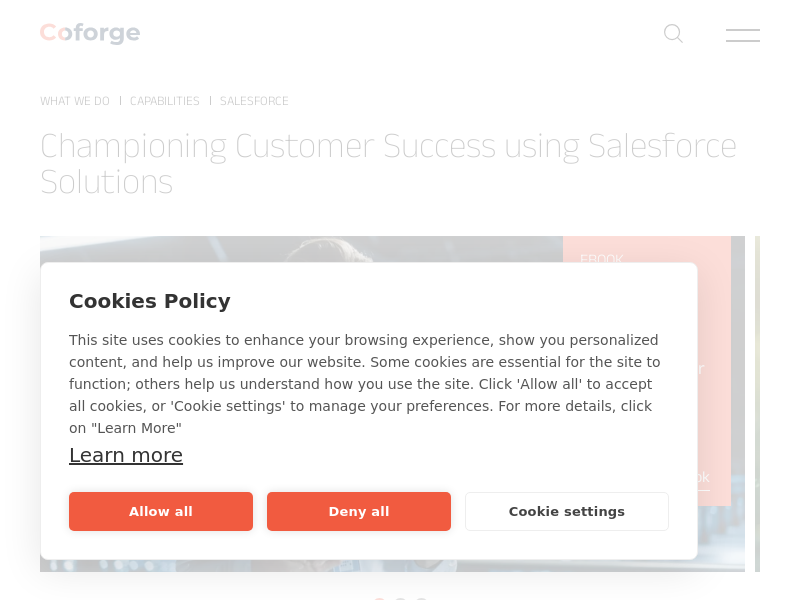Click the Coforge logo

[x=90, y=33]
